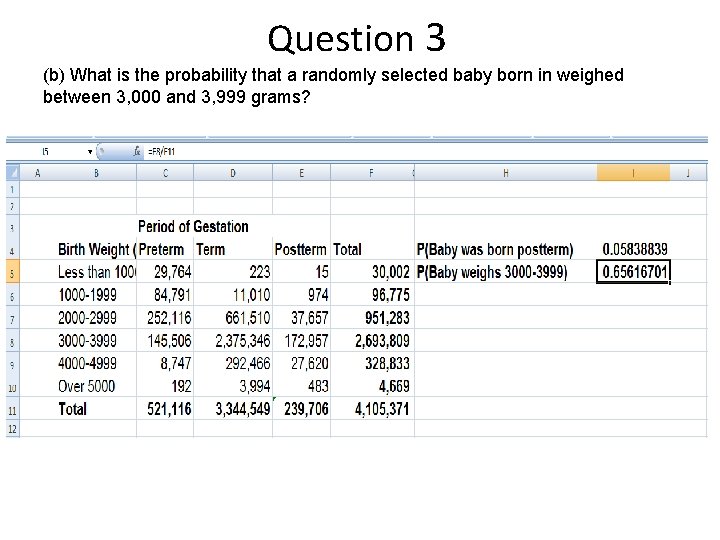The height and width of the screenshot is (540, 720).
Task: Select the column B header
Action: (x=96, y=173)
